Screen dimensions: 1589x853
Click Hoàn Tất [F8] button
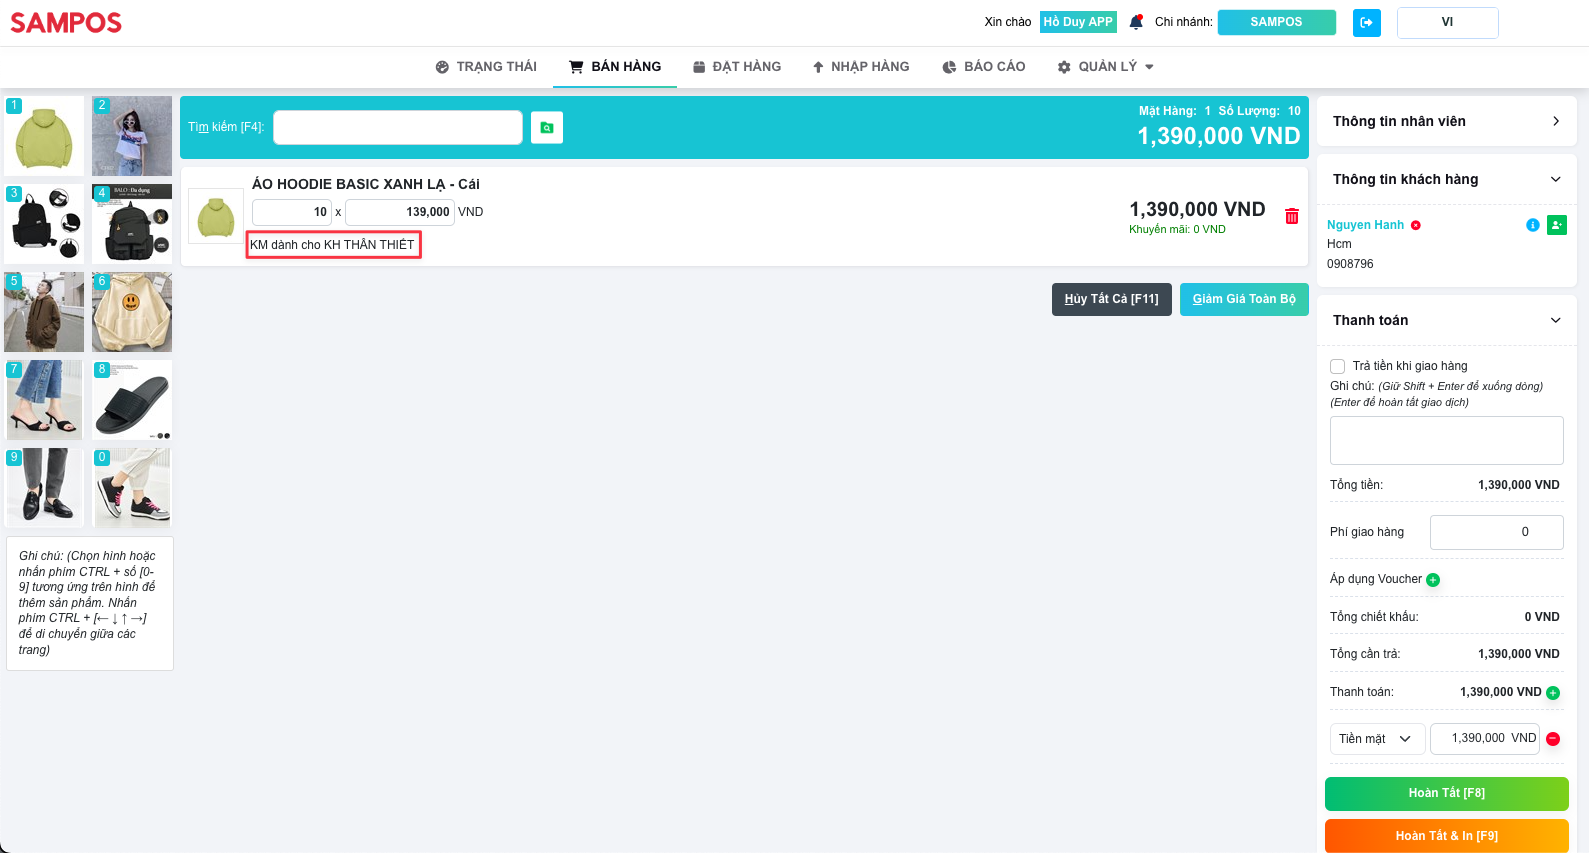[1447, 793]
